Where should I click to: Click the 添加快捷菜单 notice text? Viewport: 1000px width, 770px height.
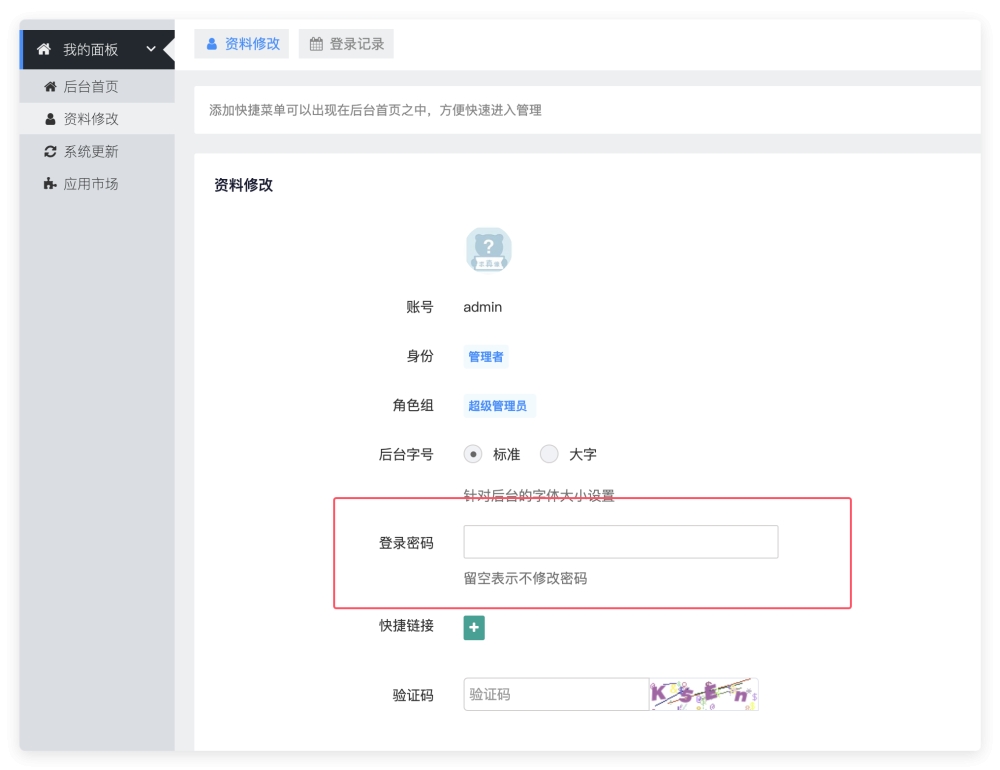(376, 110)
